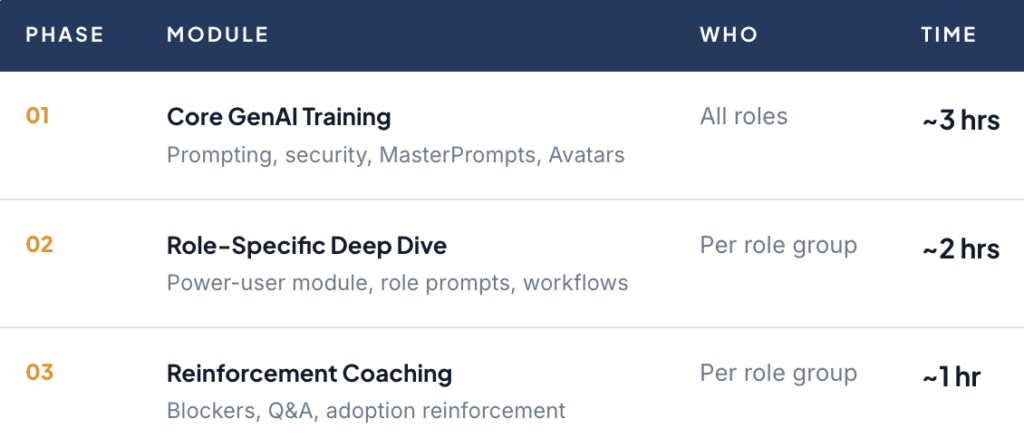Click the Prompting, security, MasterPrompts, Avatars description
This screenshot has width=1024, height=448.
click(x=395, y=155)
